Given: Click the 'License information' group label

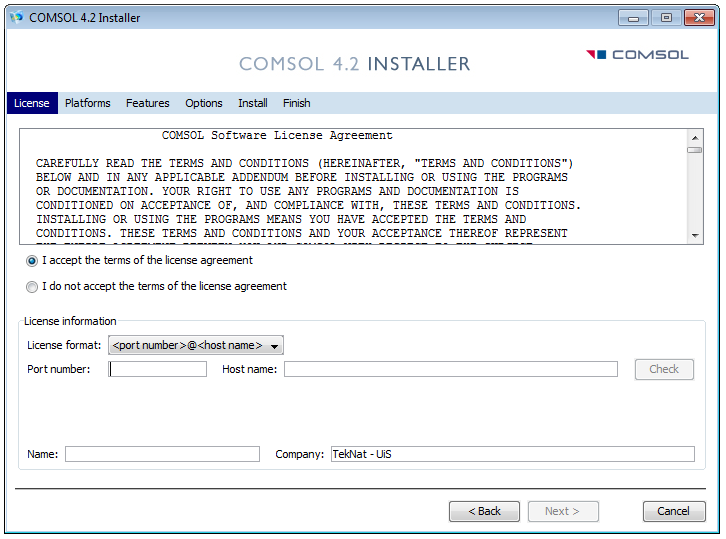Looking at the screenshot, I should coord(70,321).
